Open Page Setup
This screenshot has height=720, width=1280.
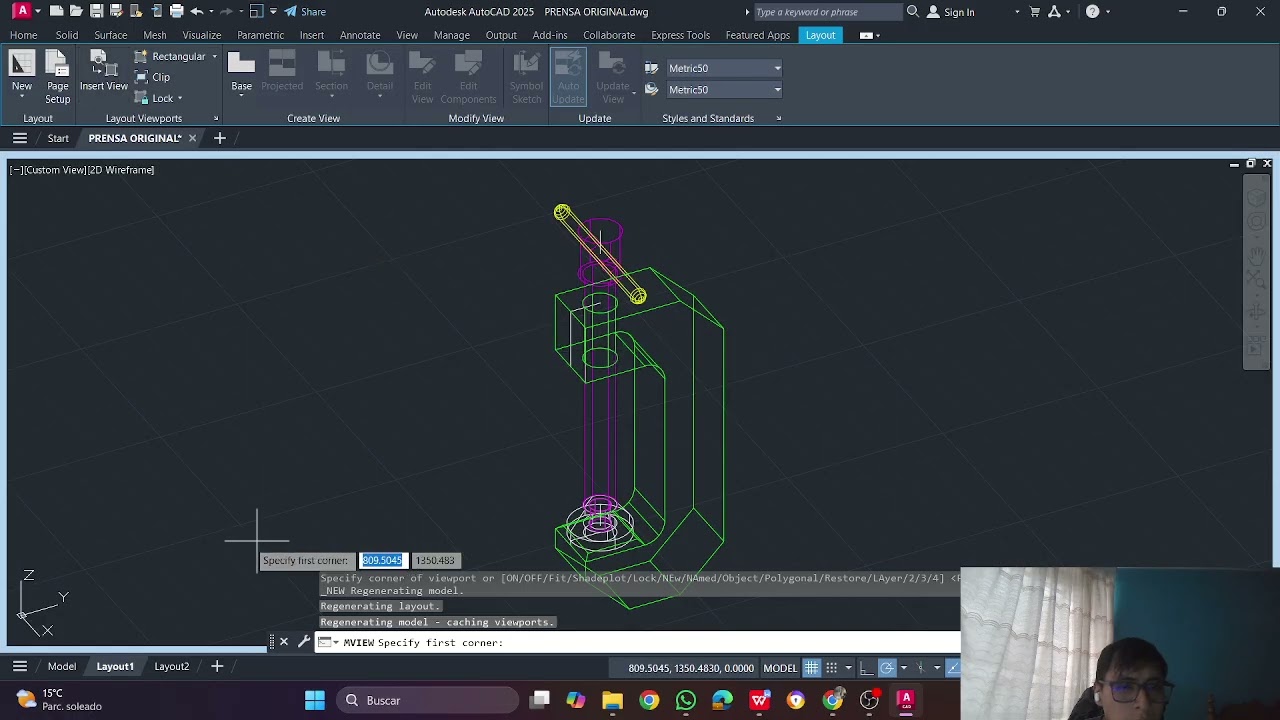[58, 78]
